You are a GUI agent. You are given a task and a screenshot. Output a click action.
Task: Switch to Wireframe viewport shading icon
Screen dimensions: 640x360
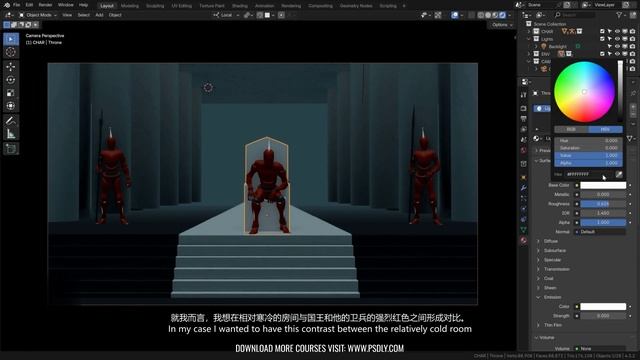click(x=481, y=15)
